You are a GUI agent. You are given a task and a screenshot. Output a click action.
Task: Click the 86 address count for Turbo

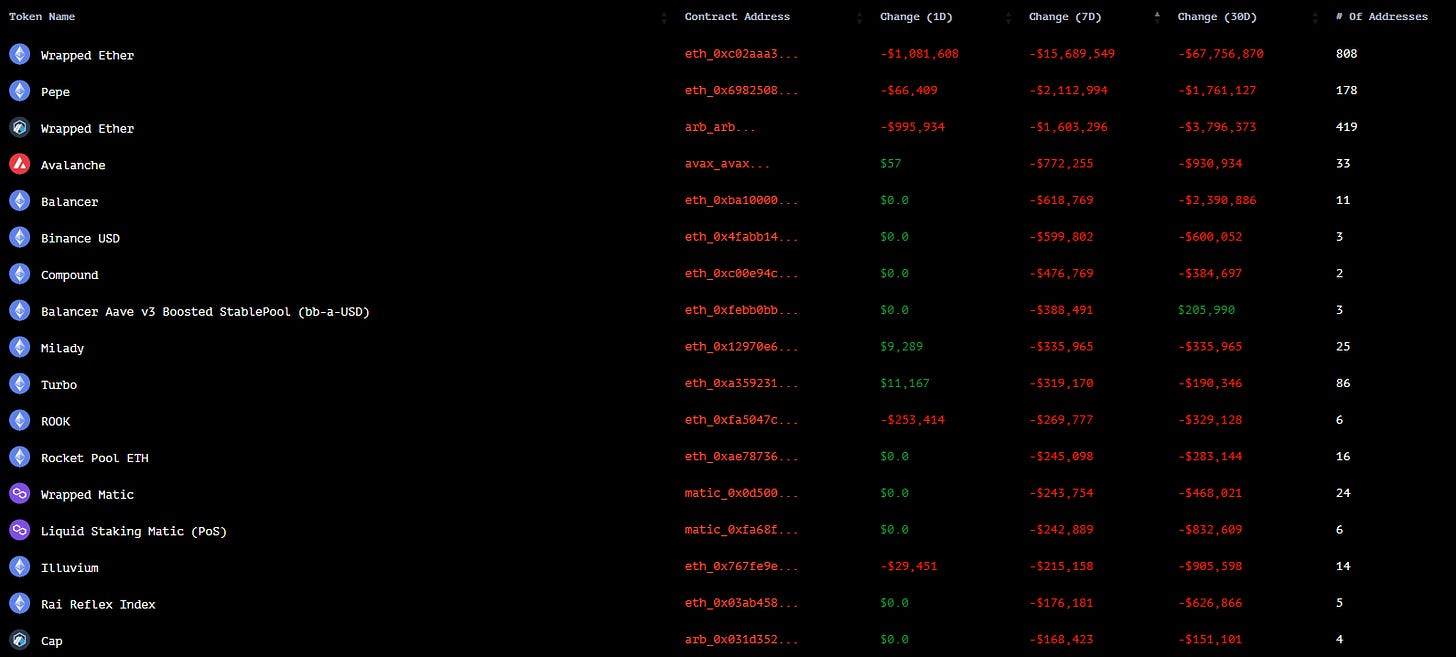click(1343, 384)
